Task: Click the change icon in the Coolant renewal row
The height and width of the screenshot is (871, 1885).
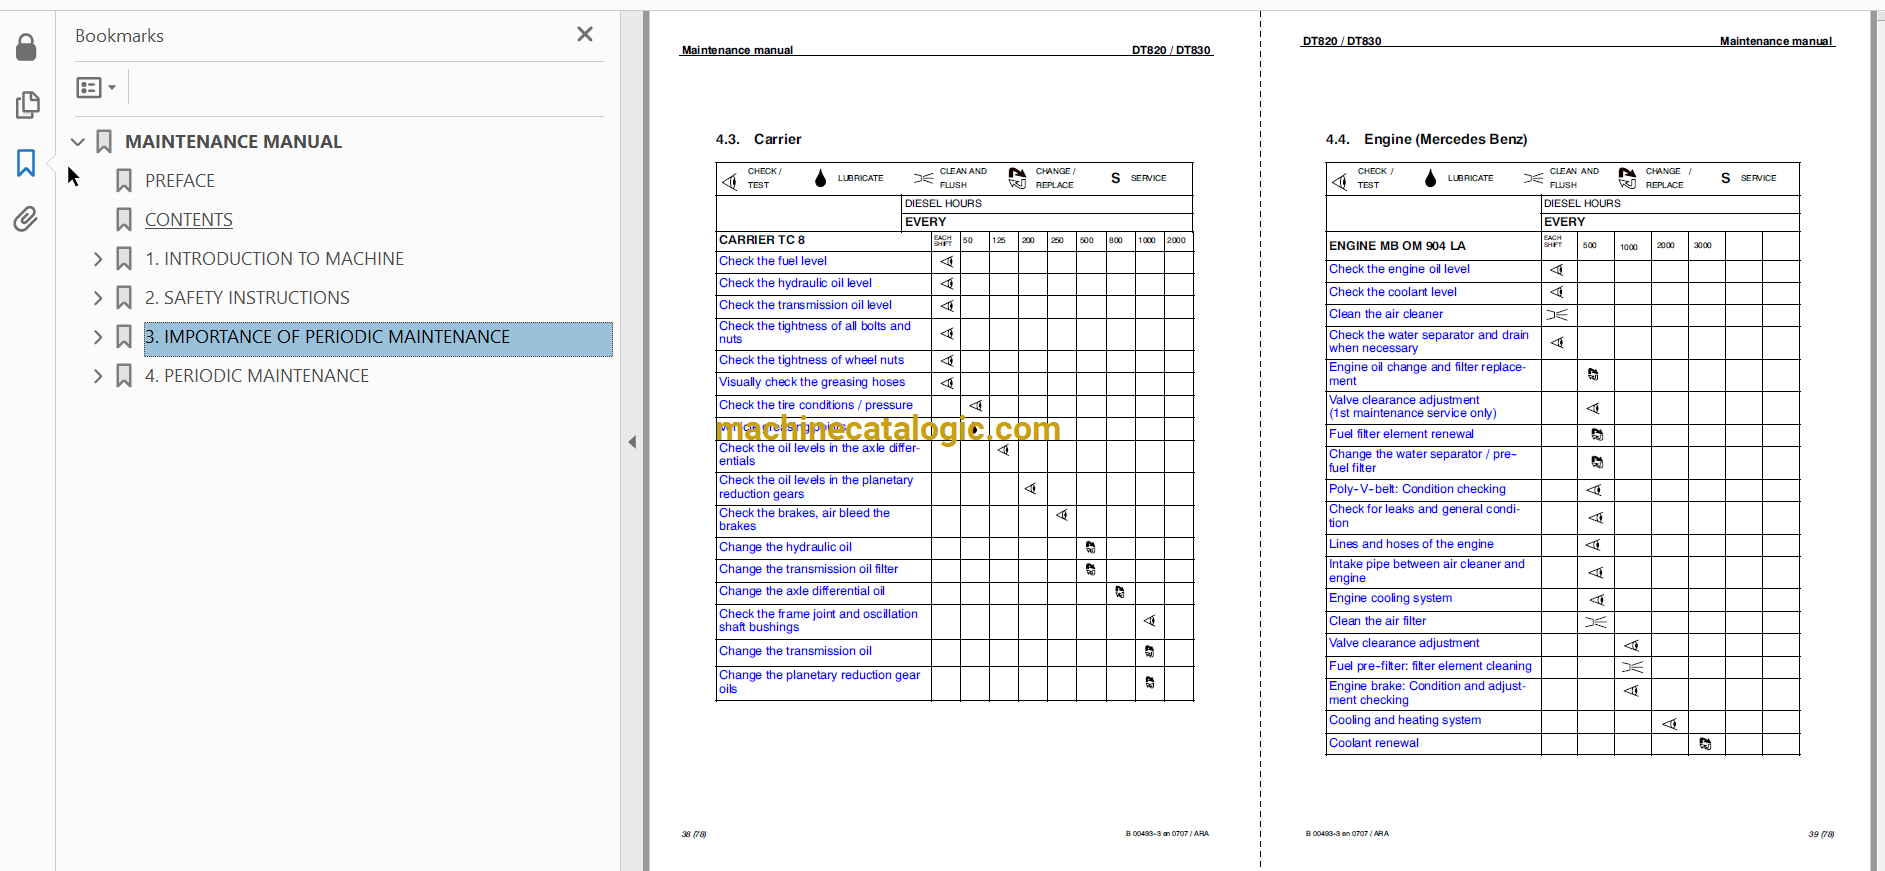Action: 1705,743
